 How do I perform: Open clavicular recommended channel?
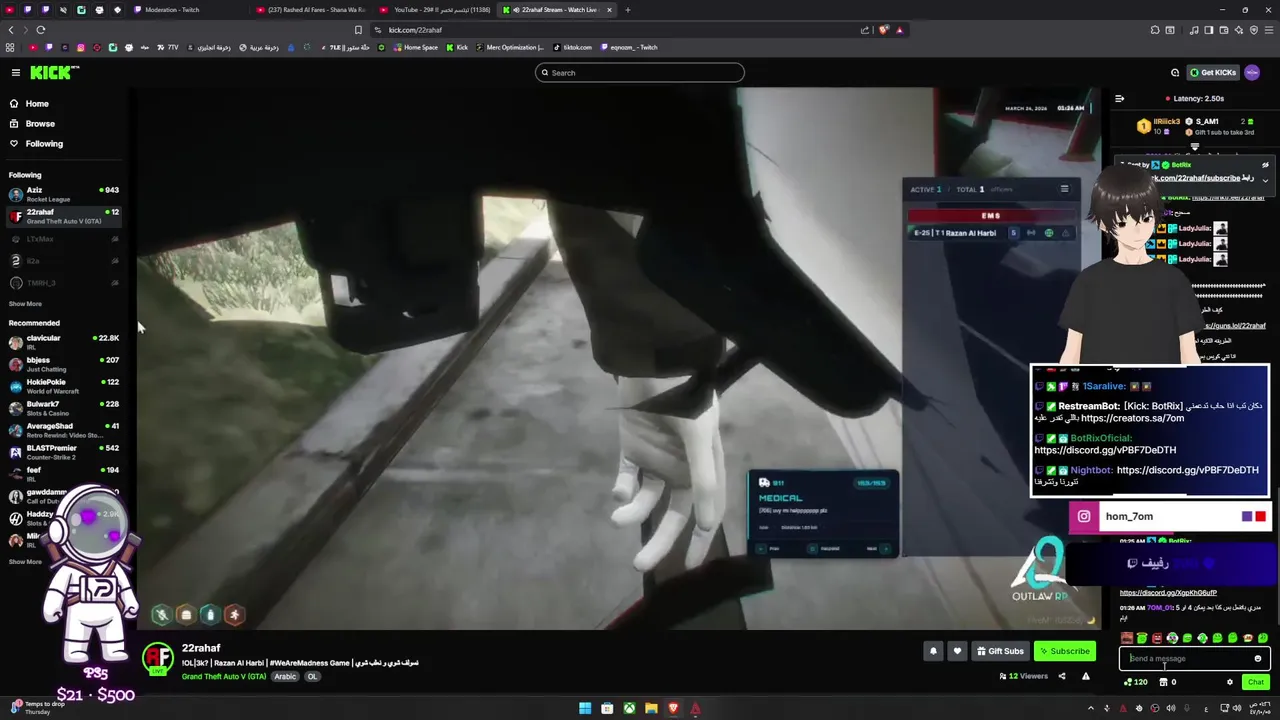coord(64,342)
